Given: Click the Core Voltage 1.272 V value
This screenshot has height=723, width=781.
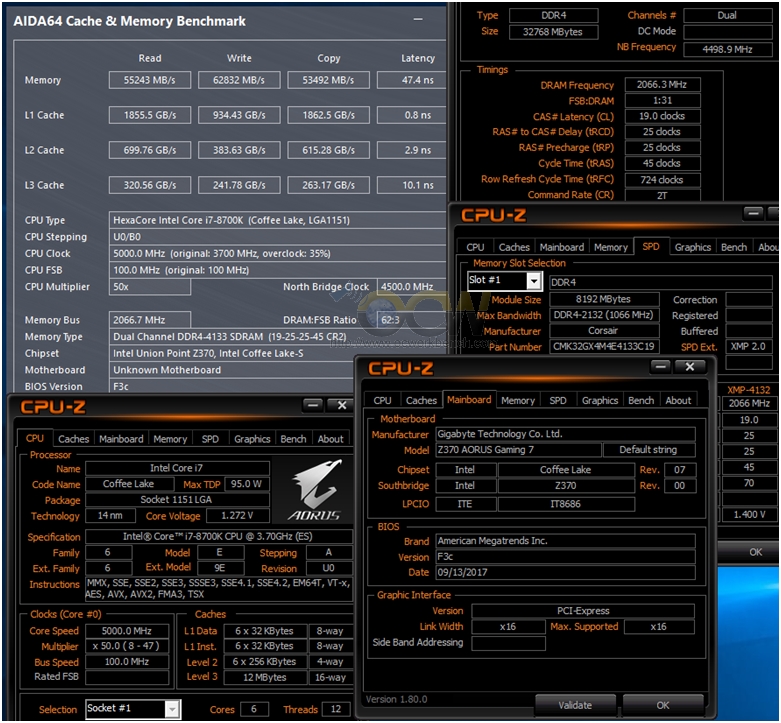Looking at the screenshot, I should pyautogui.click(x=238, y=515).
